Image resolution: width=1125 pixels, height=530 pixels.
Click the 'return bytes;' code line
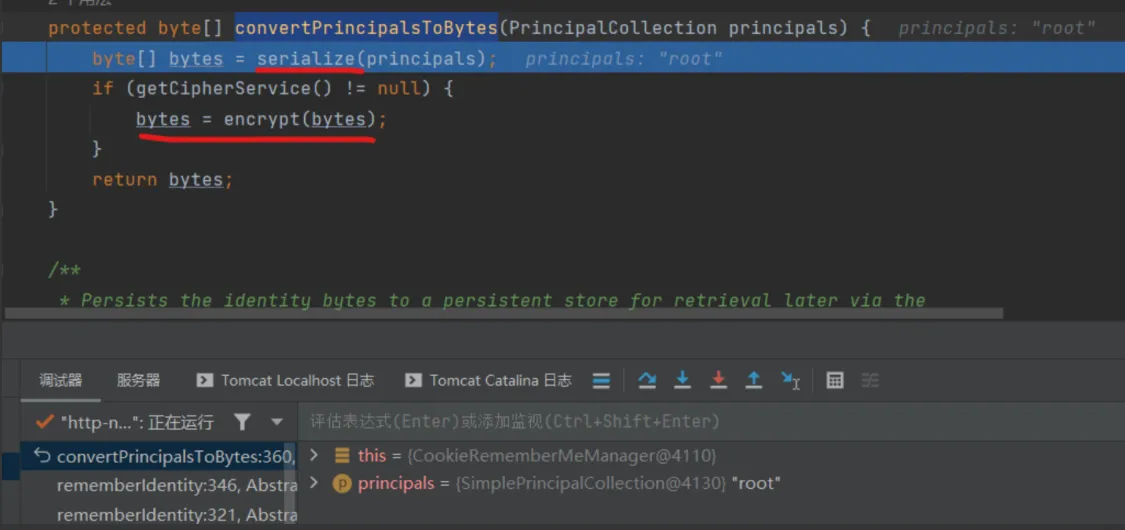click(162, 179)
